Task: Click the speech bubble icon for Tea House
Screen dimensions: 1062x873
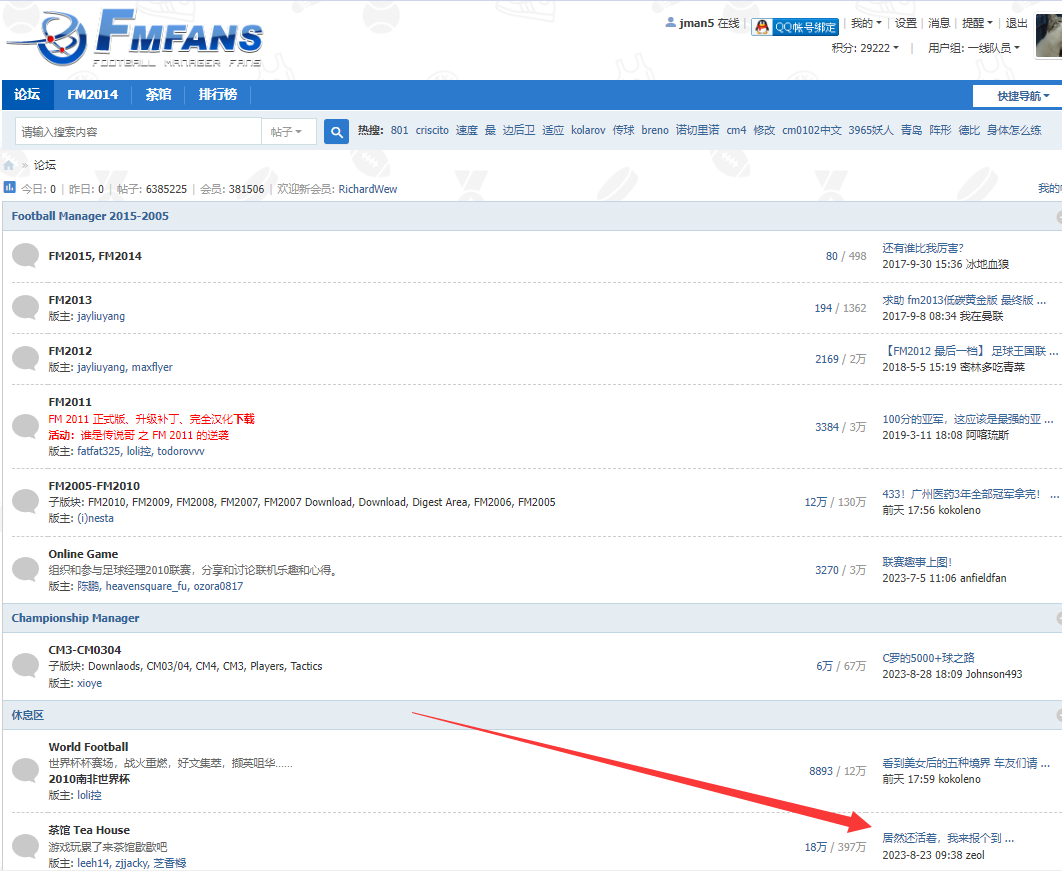Action: (x=26, y=847)
